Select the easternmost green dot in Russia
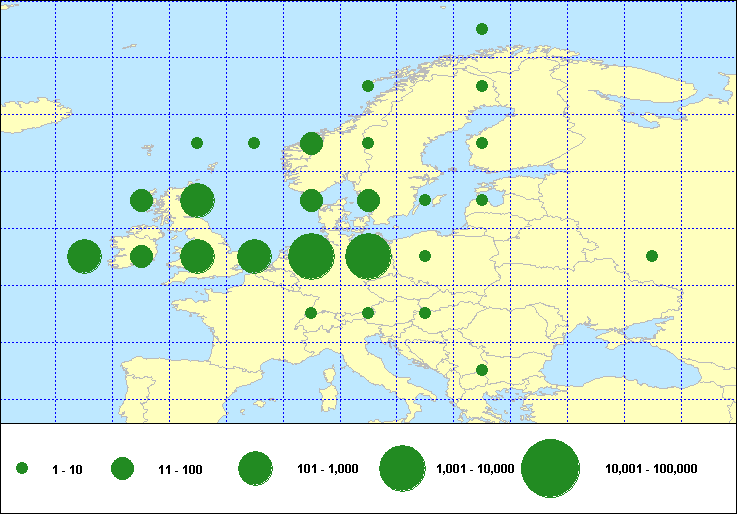Image resolution: width=737 pixels, height=514 pixels. (x=652, y=256)
